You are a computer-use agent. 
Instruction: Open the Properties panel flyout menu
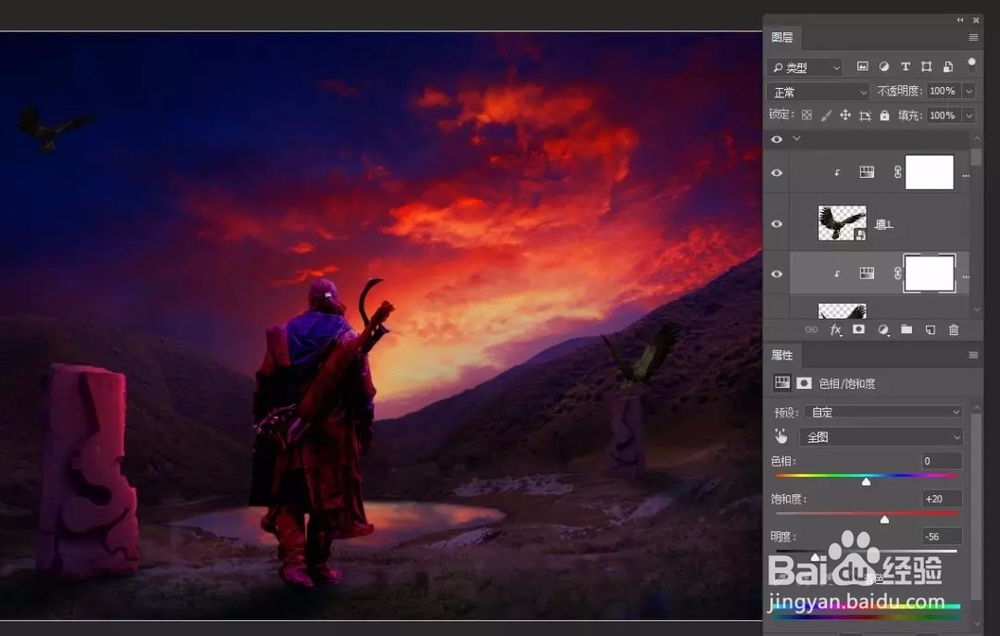click(x=973, y=355)
